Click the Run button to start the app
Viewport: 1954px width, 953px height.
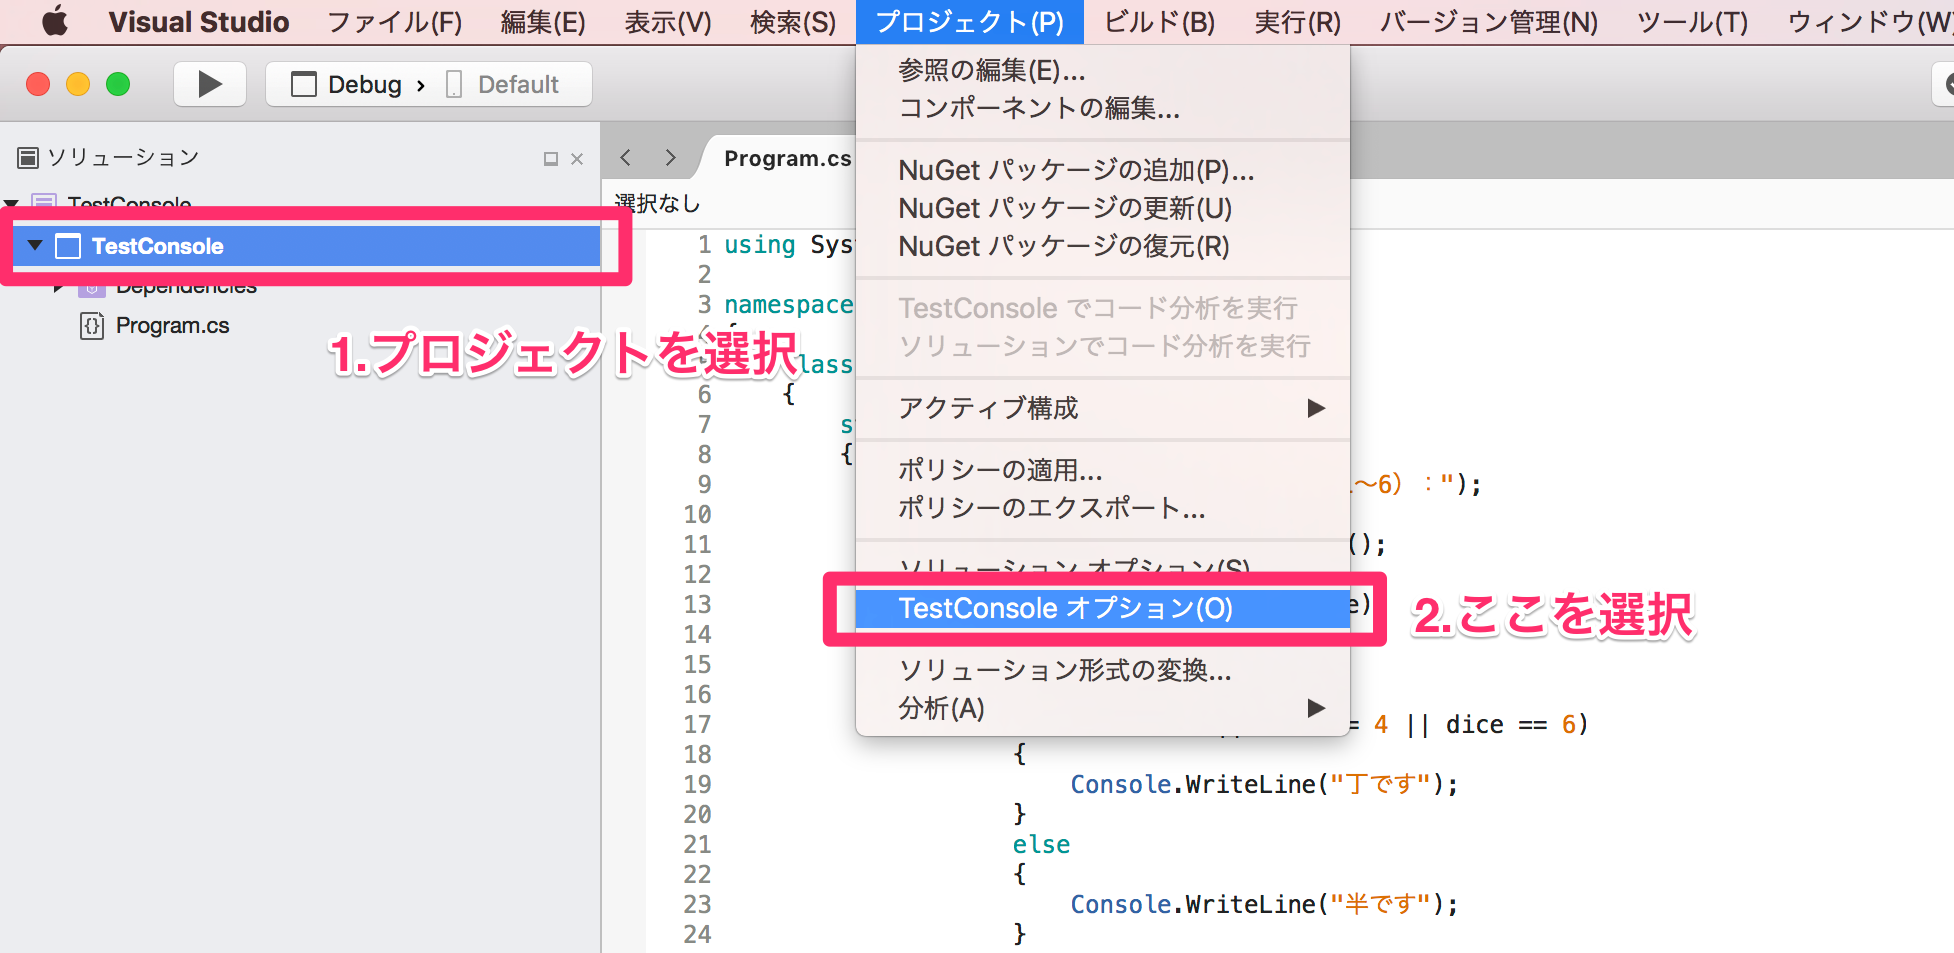coord(209,84)
